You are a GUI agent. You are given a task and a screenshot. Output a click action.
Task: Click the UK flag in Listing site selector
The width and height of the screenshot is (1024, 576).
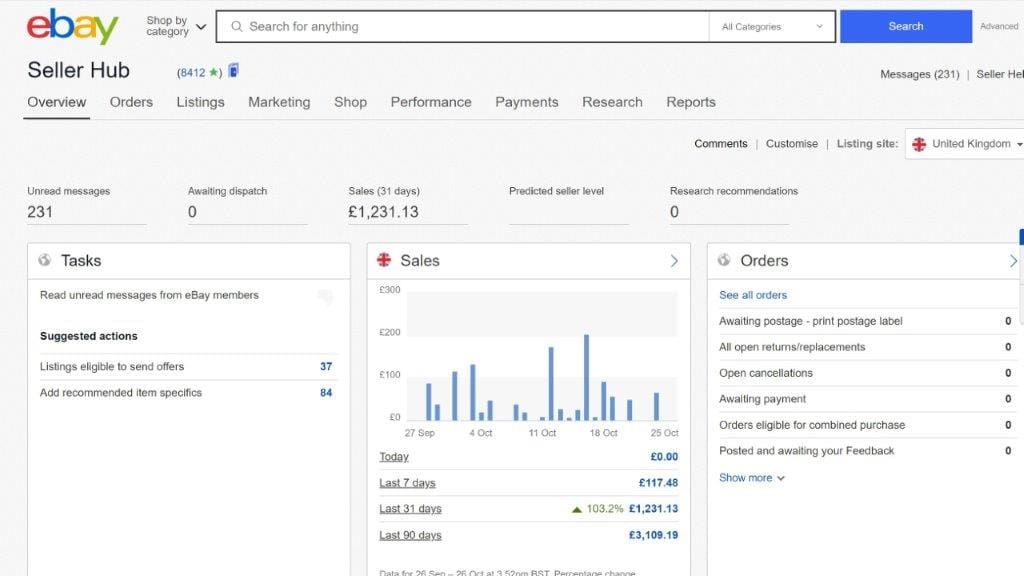pyautogui.click(x=919, y=144)
